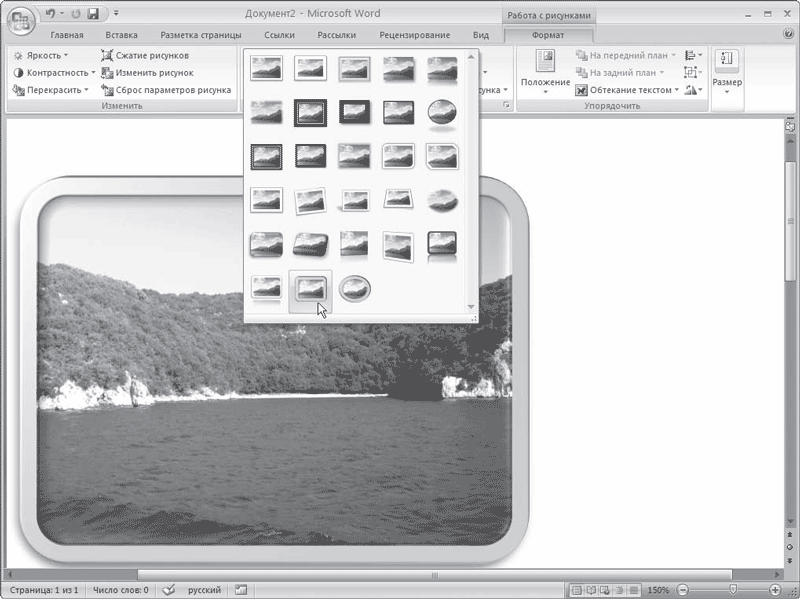Open the Перекрасить recolor dropdown
The image size is (800, 599).
click(51, 90)
